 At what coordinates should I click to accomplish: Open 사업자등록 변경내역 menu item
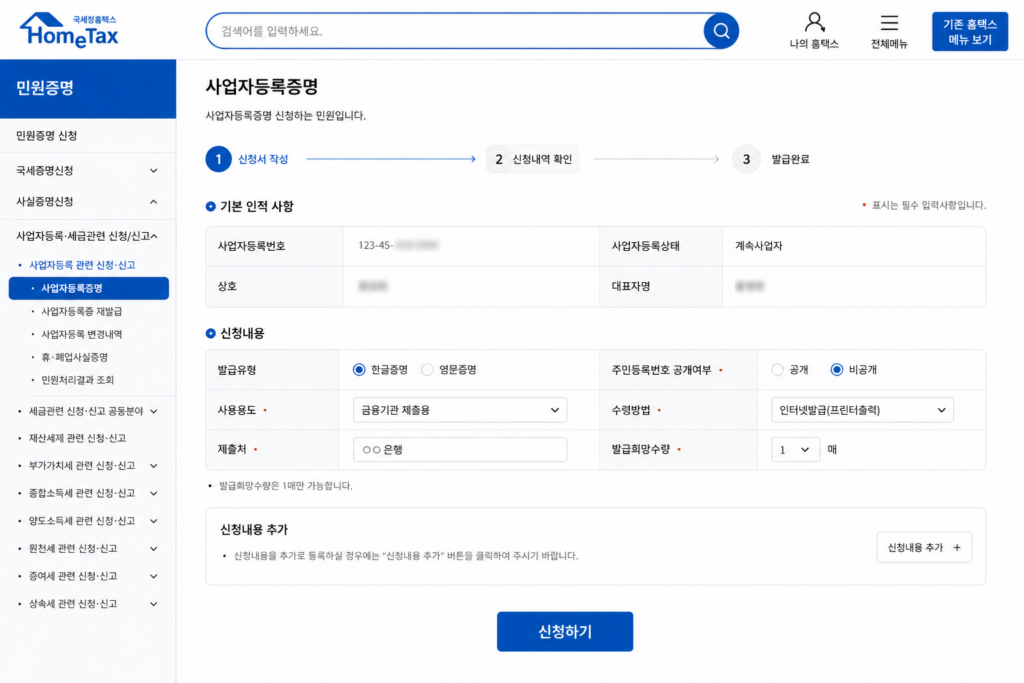(x=82, y=334)
